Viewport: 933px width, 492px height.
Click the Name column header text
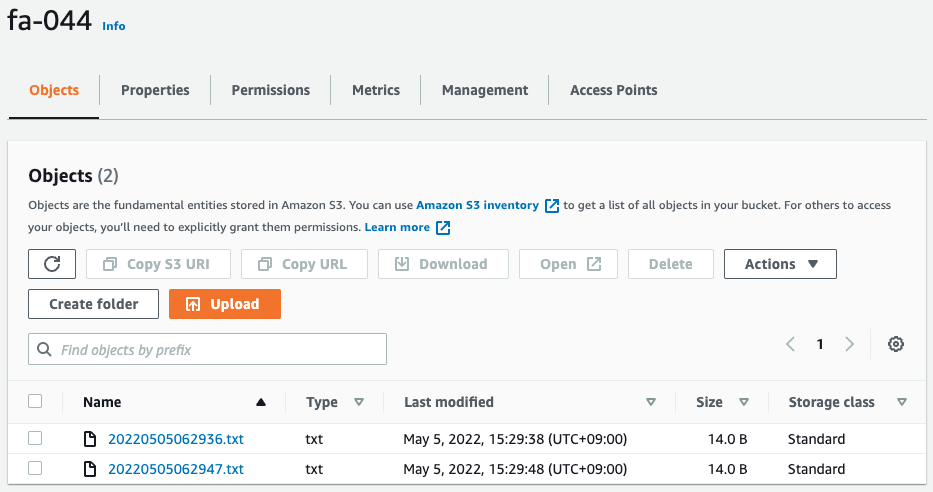click(102, 402)
